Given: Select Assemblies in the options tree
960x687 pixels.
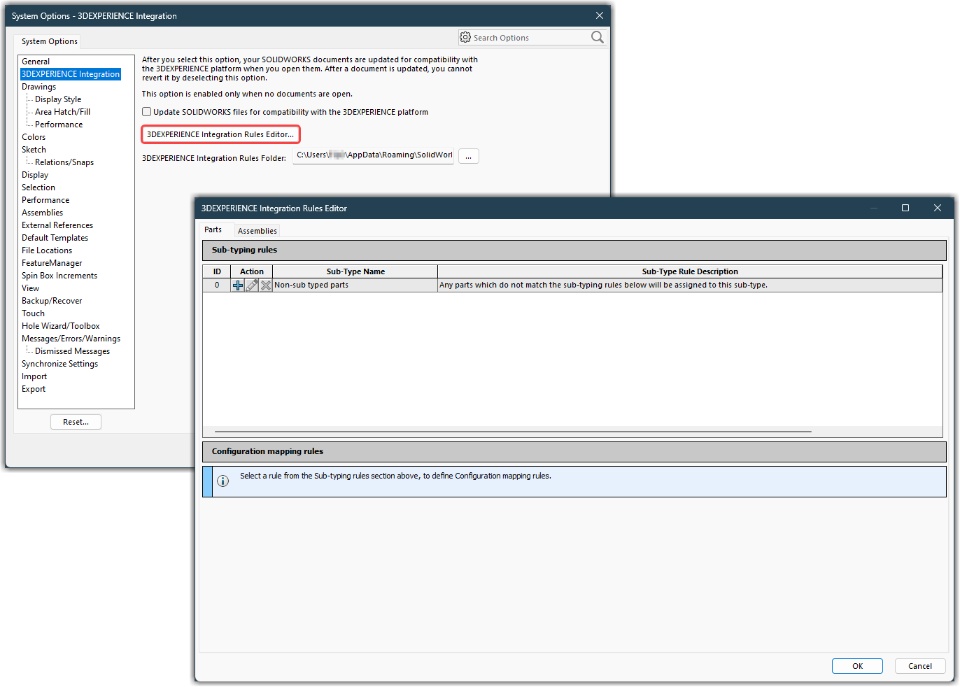Looking at the screenshot, I should coord(42,212).
